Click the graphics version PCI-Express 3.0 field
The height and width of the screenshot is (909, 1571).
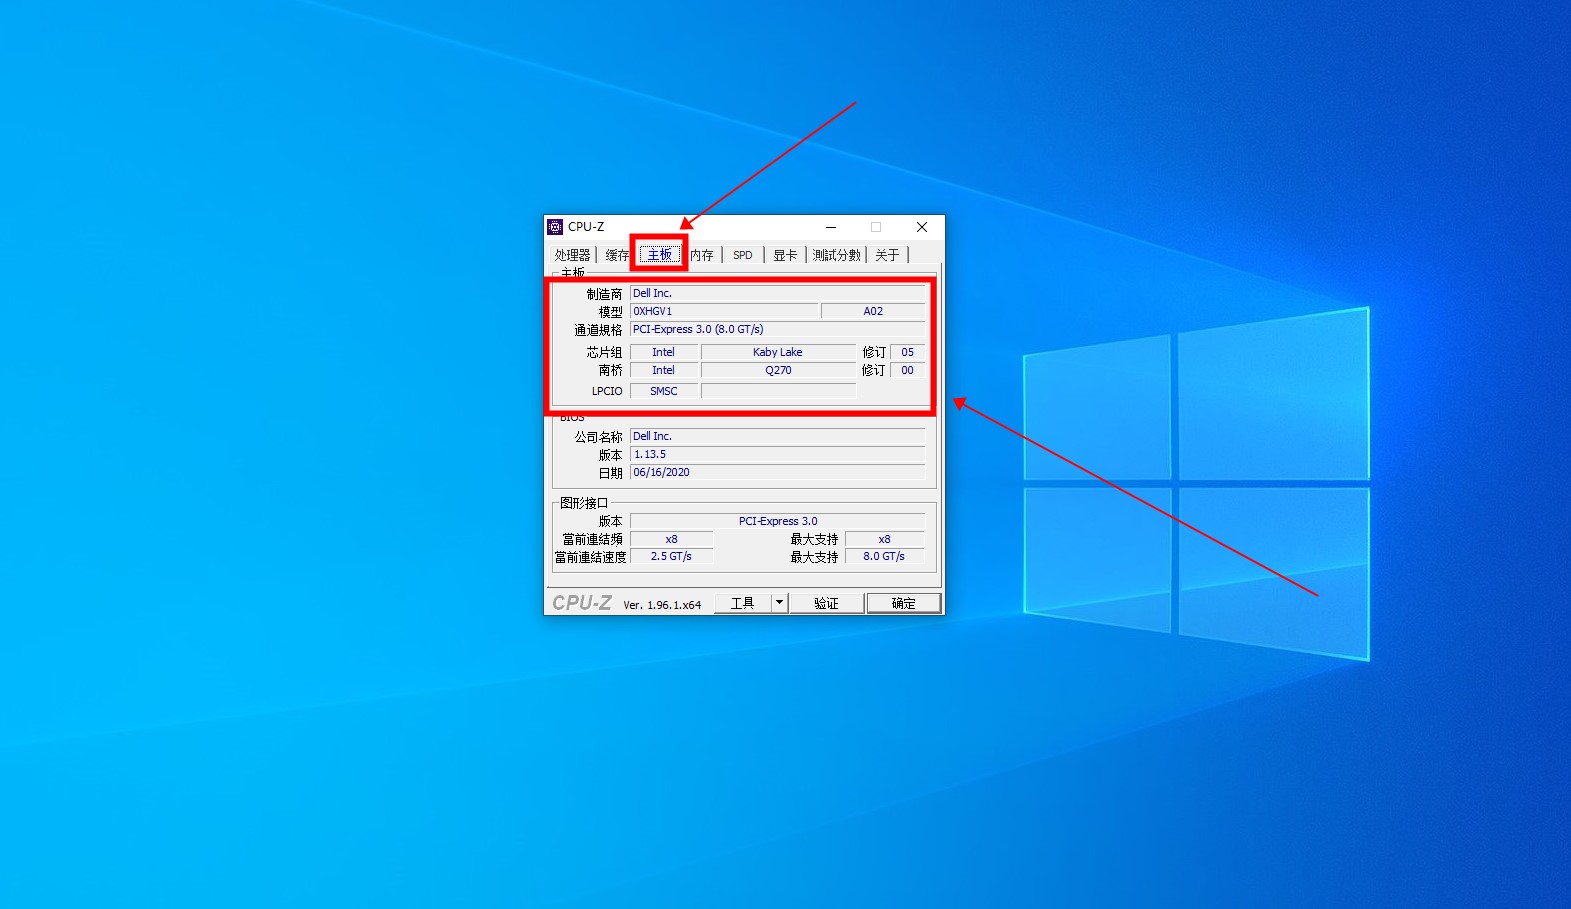(778, 521)
